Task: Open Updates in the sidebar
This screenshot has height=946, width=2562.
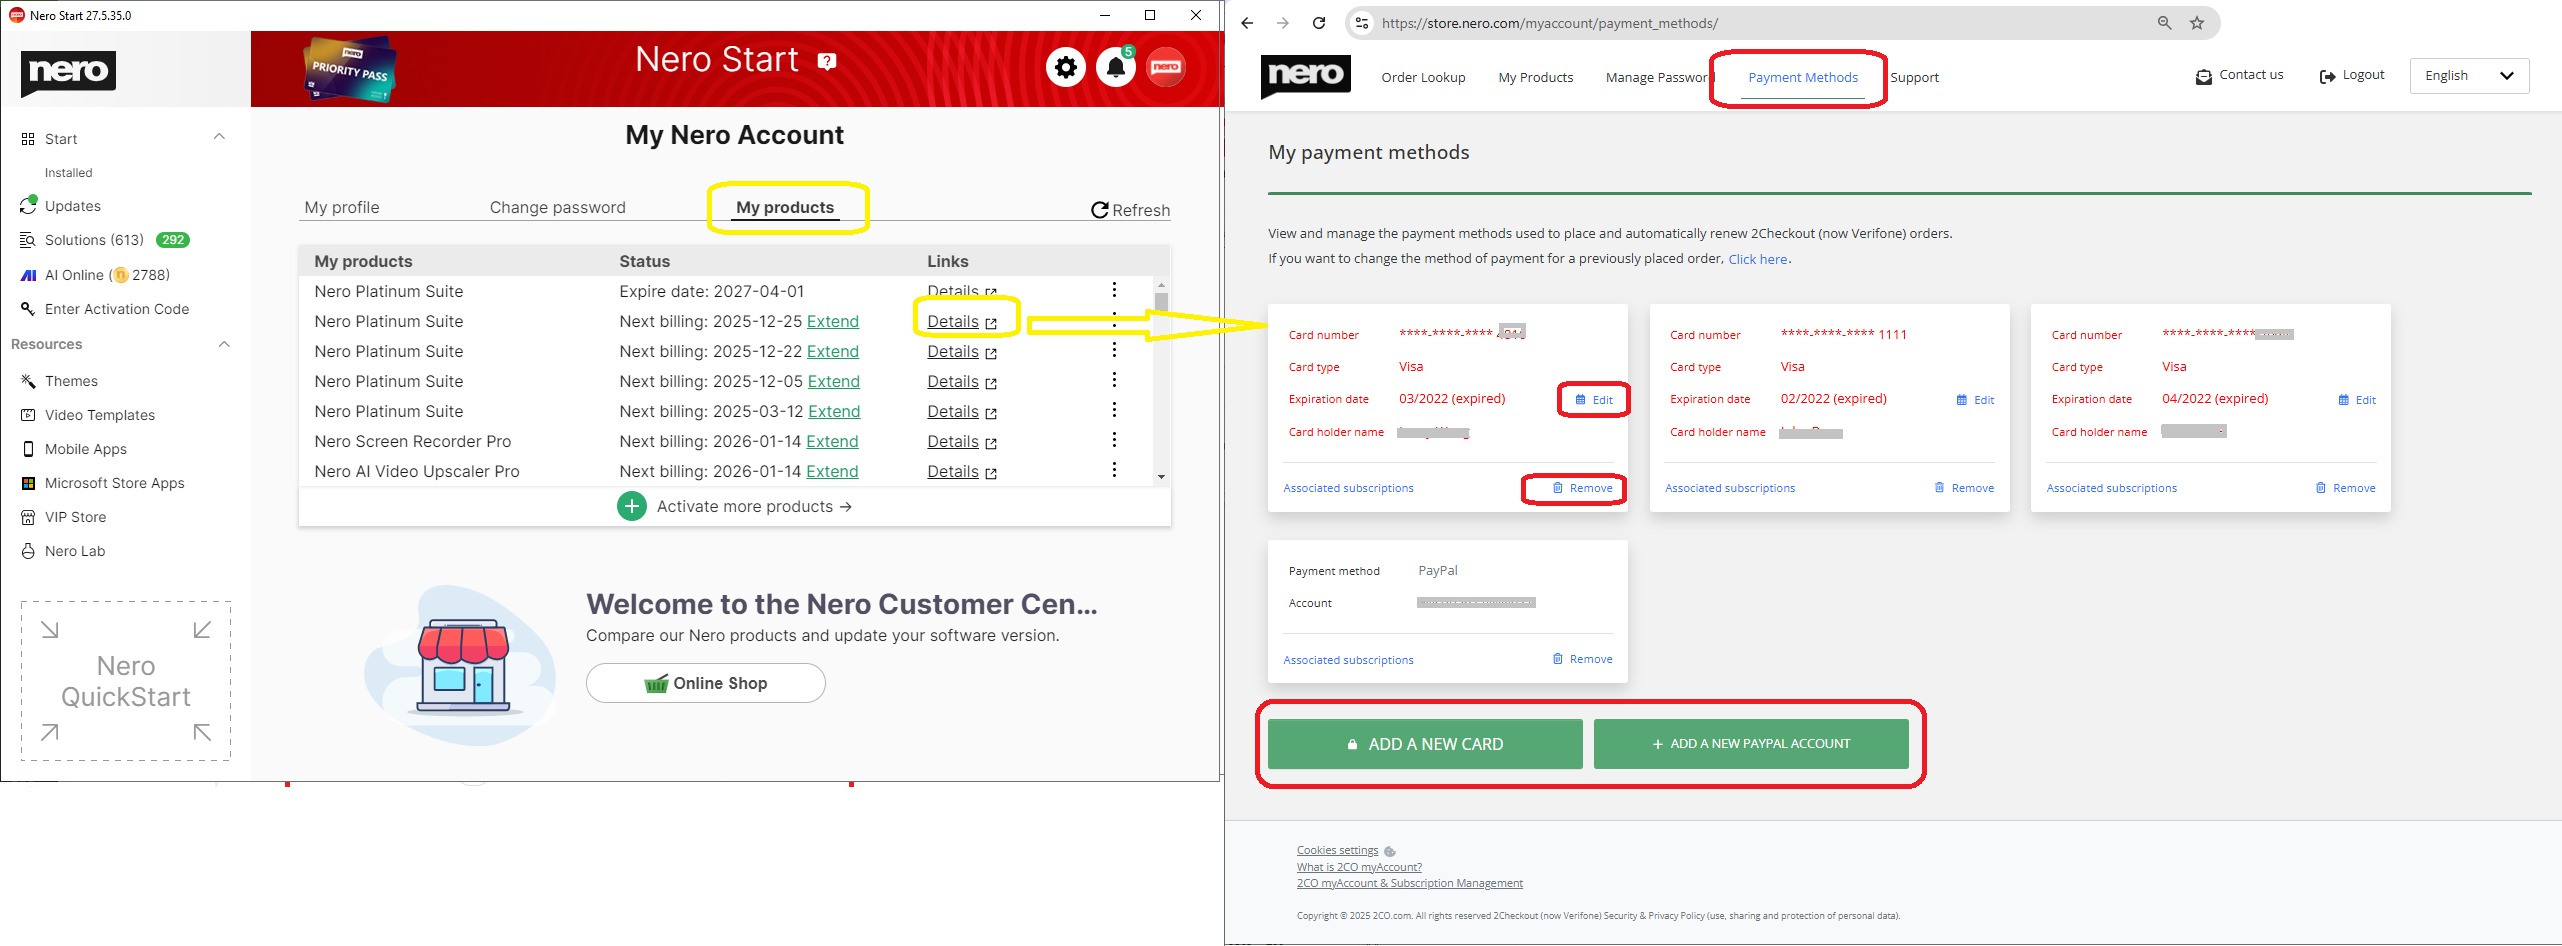Action: (x=72, y=206)
